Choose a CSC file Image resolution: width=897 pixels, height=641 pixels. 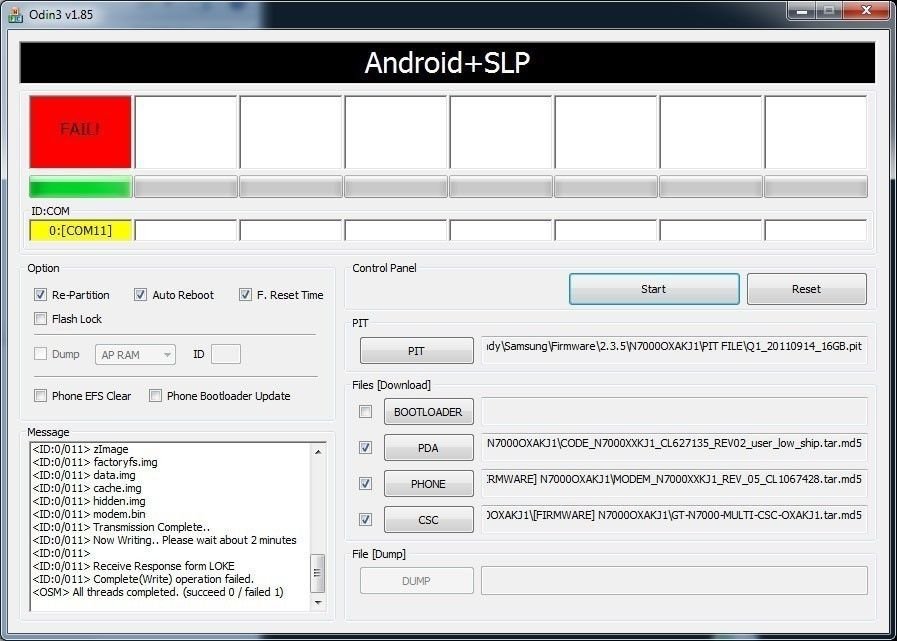coord(428,520)
